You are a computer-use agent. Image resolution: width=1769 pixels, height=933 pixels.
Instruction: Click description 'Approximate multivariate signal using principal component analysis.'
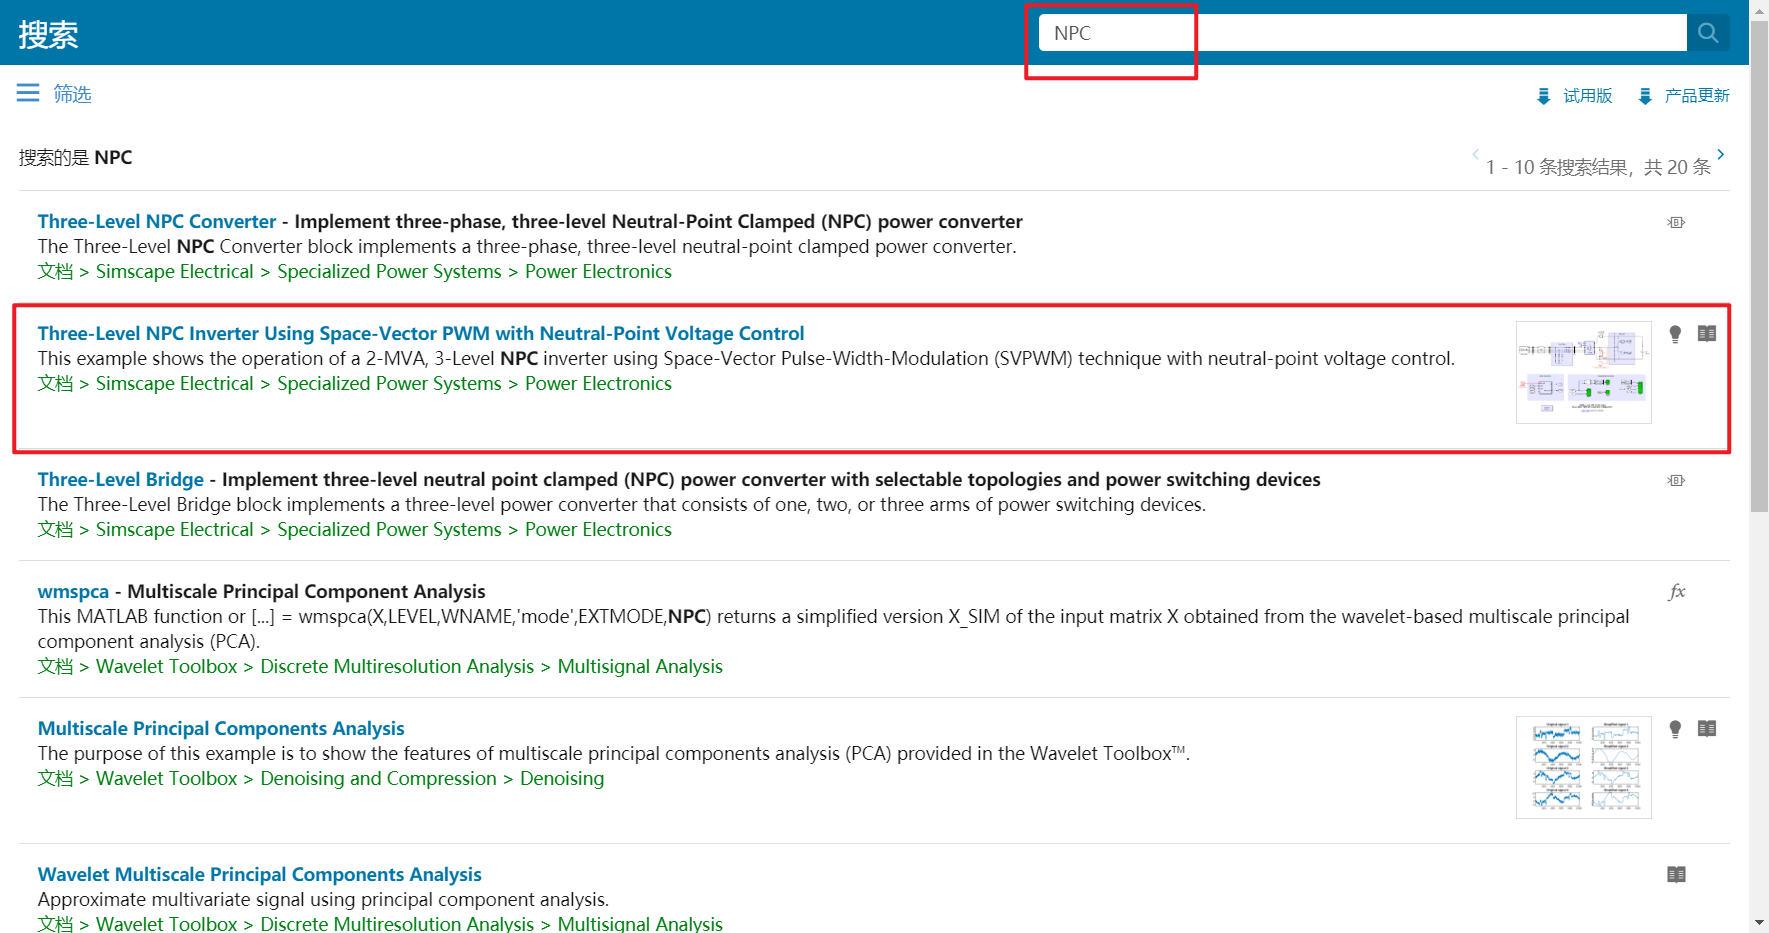[x=323, y=900]
